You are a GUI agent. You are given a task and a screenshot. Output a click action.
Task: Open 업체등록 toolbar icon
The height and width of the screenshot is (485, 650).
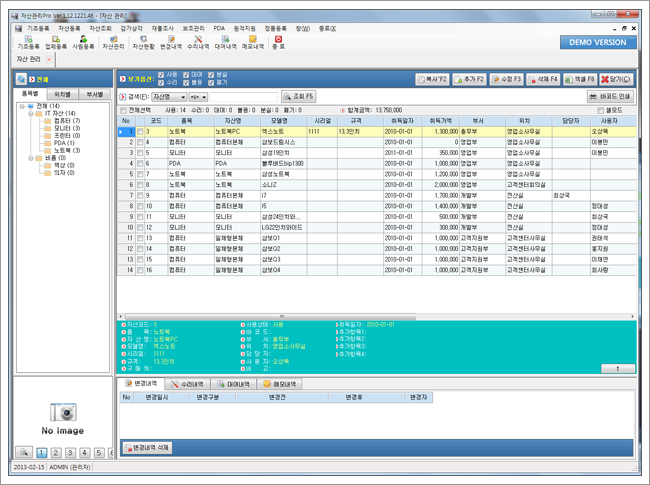(x=56, y=42)
